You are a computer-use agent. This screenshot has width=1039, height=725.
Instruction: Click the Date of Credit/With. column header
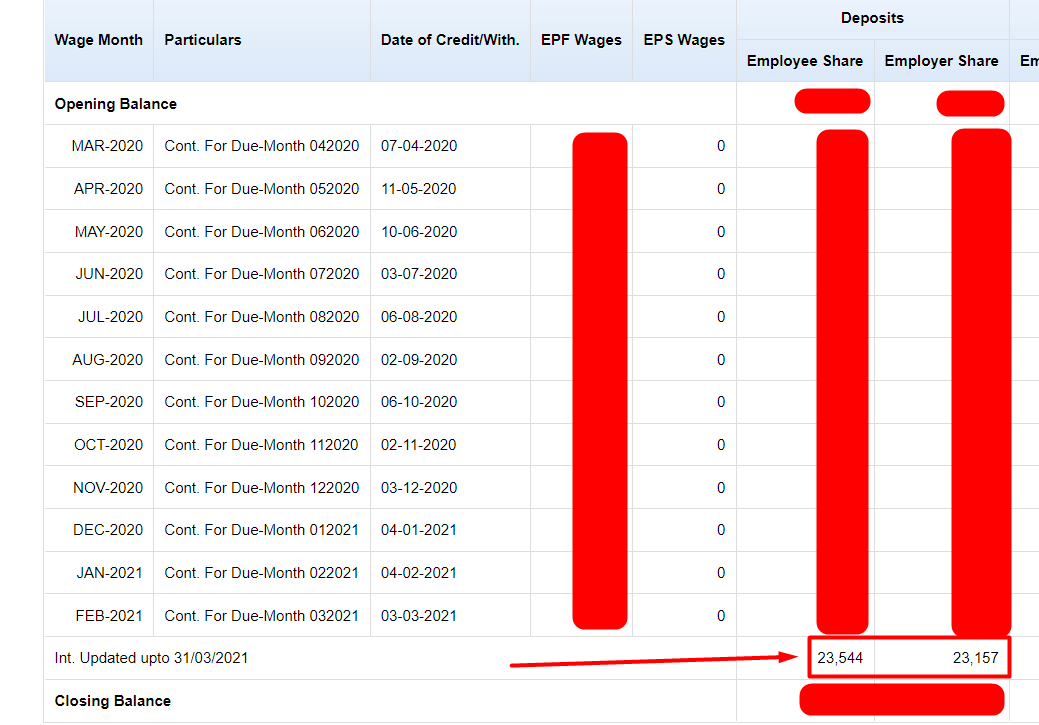[x=448, y=40]
